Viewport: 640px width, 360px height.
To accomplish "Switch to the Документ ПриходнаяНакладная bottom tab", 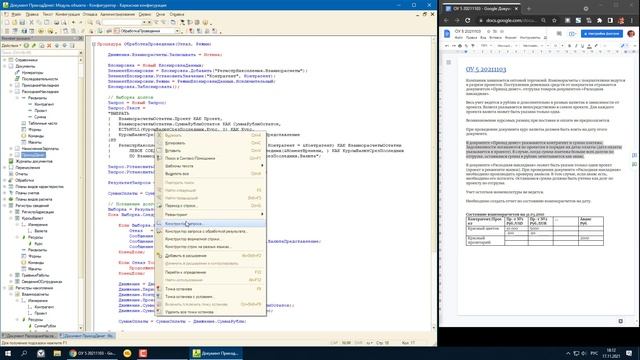I will tap(29, 336).
